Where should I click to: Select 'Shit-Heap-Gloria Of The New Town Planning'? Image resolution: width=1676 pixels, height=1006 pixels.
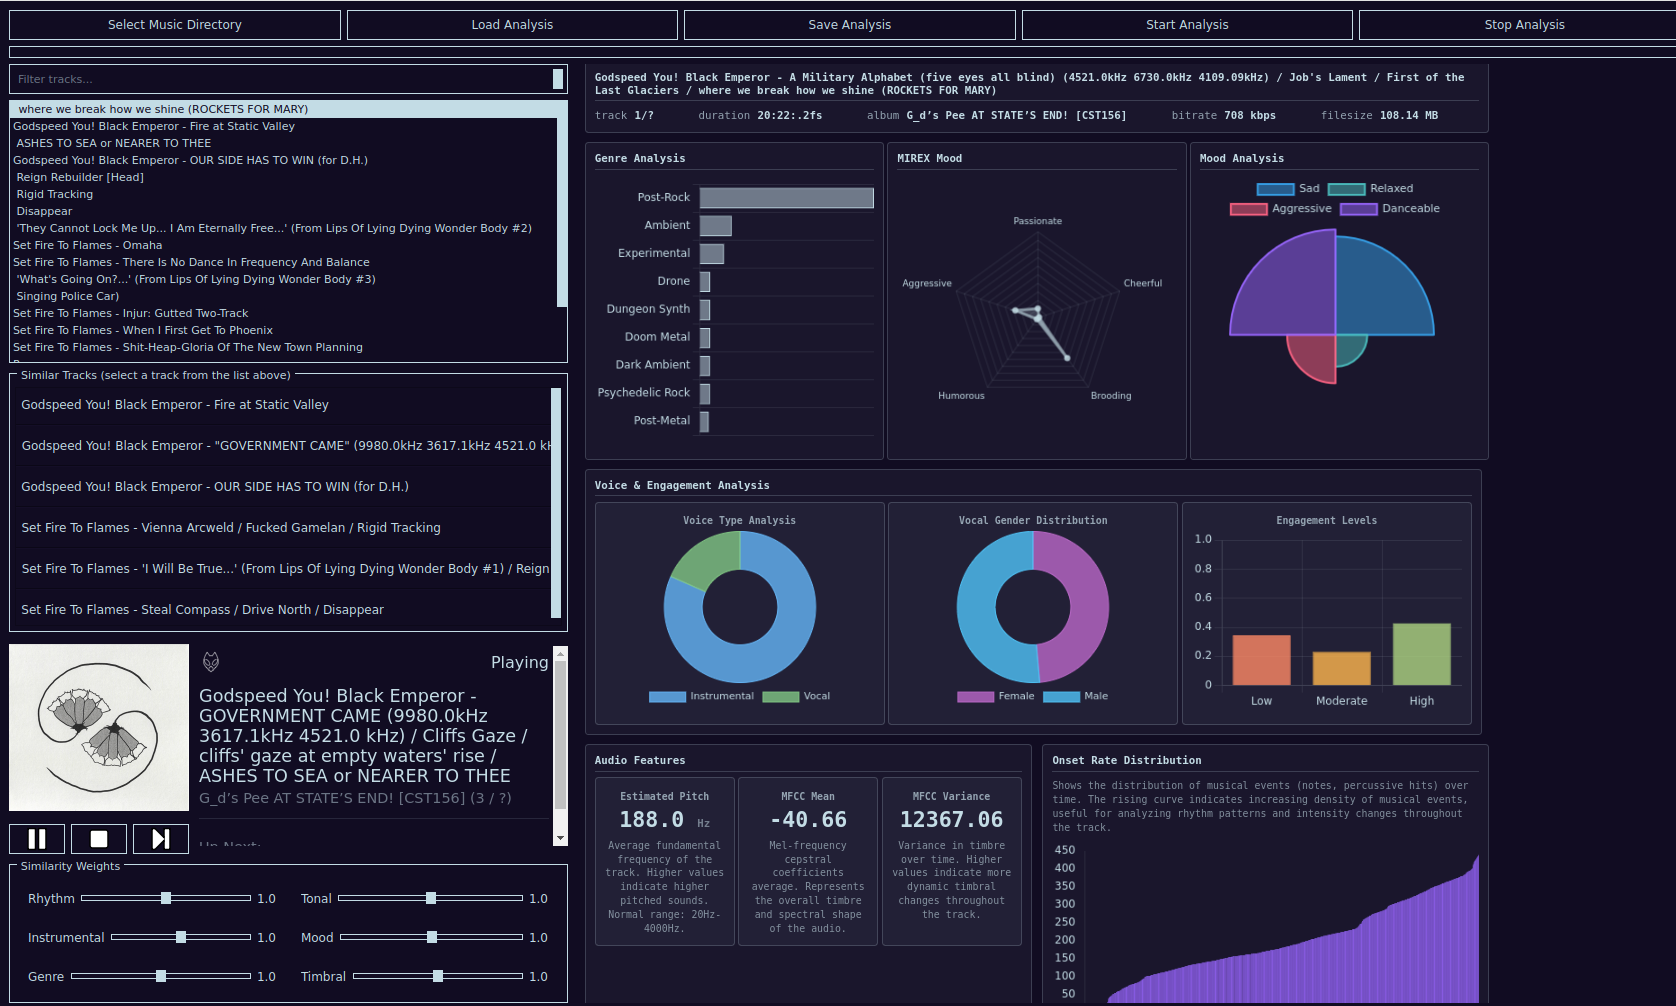(x=283, y=347)
